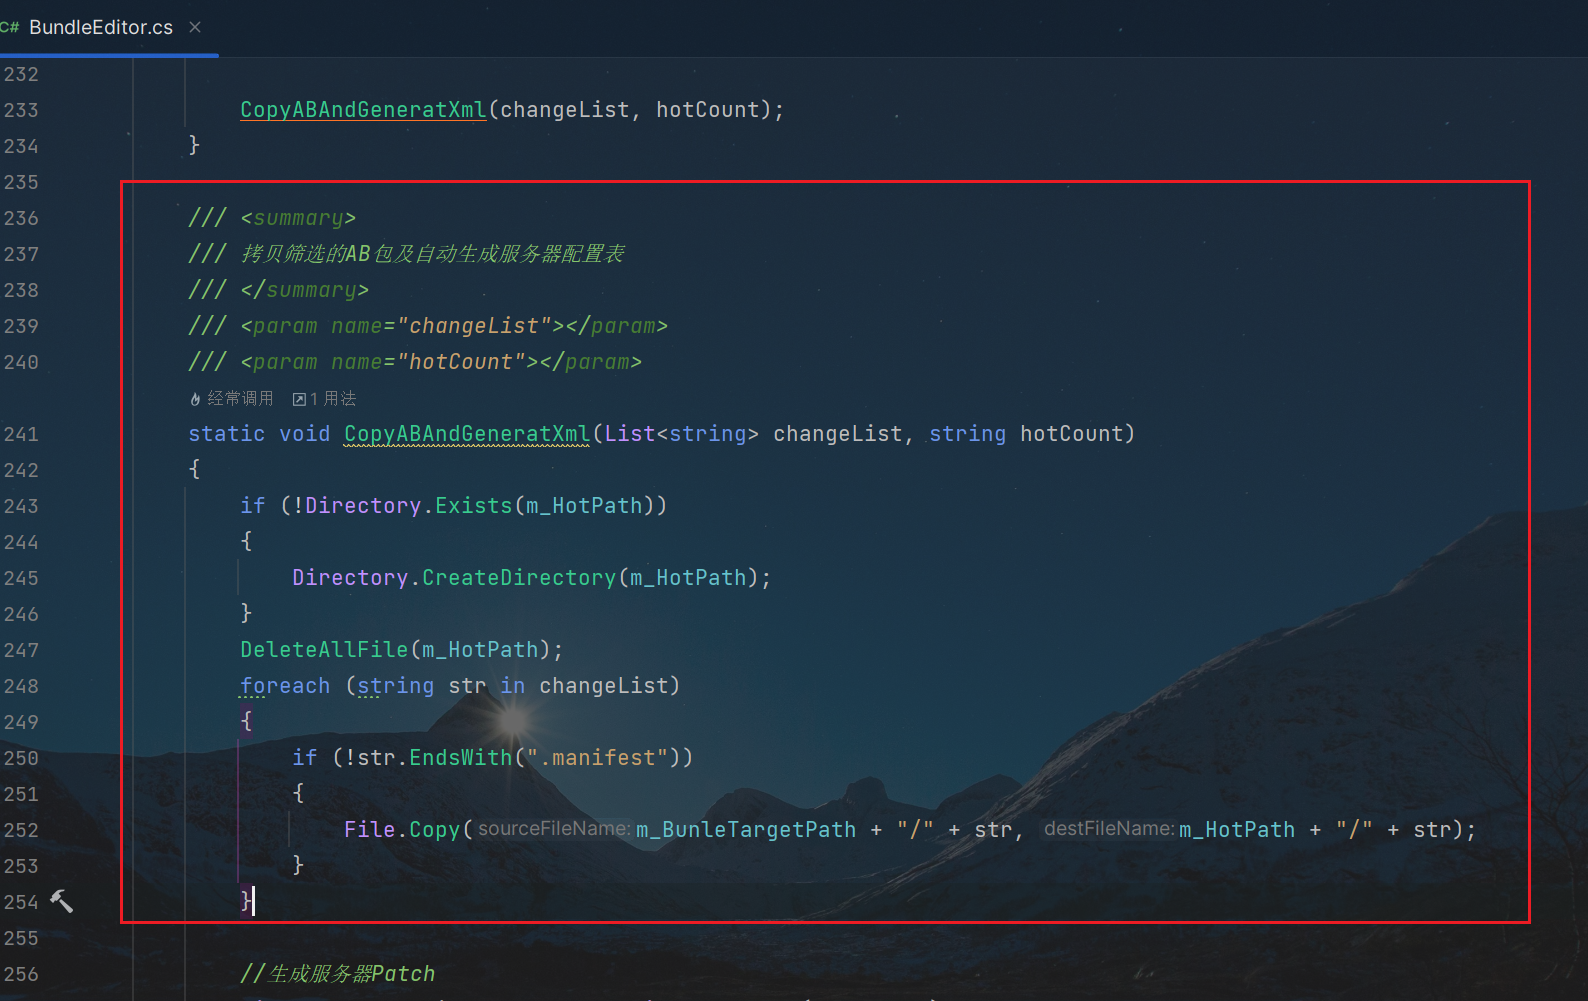The height and width of the screenshot is (1001, 1588).
Task: Select the BundleEditor.cs editor tab
Action: coord(100,27)
